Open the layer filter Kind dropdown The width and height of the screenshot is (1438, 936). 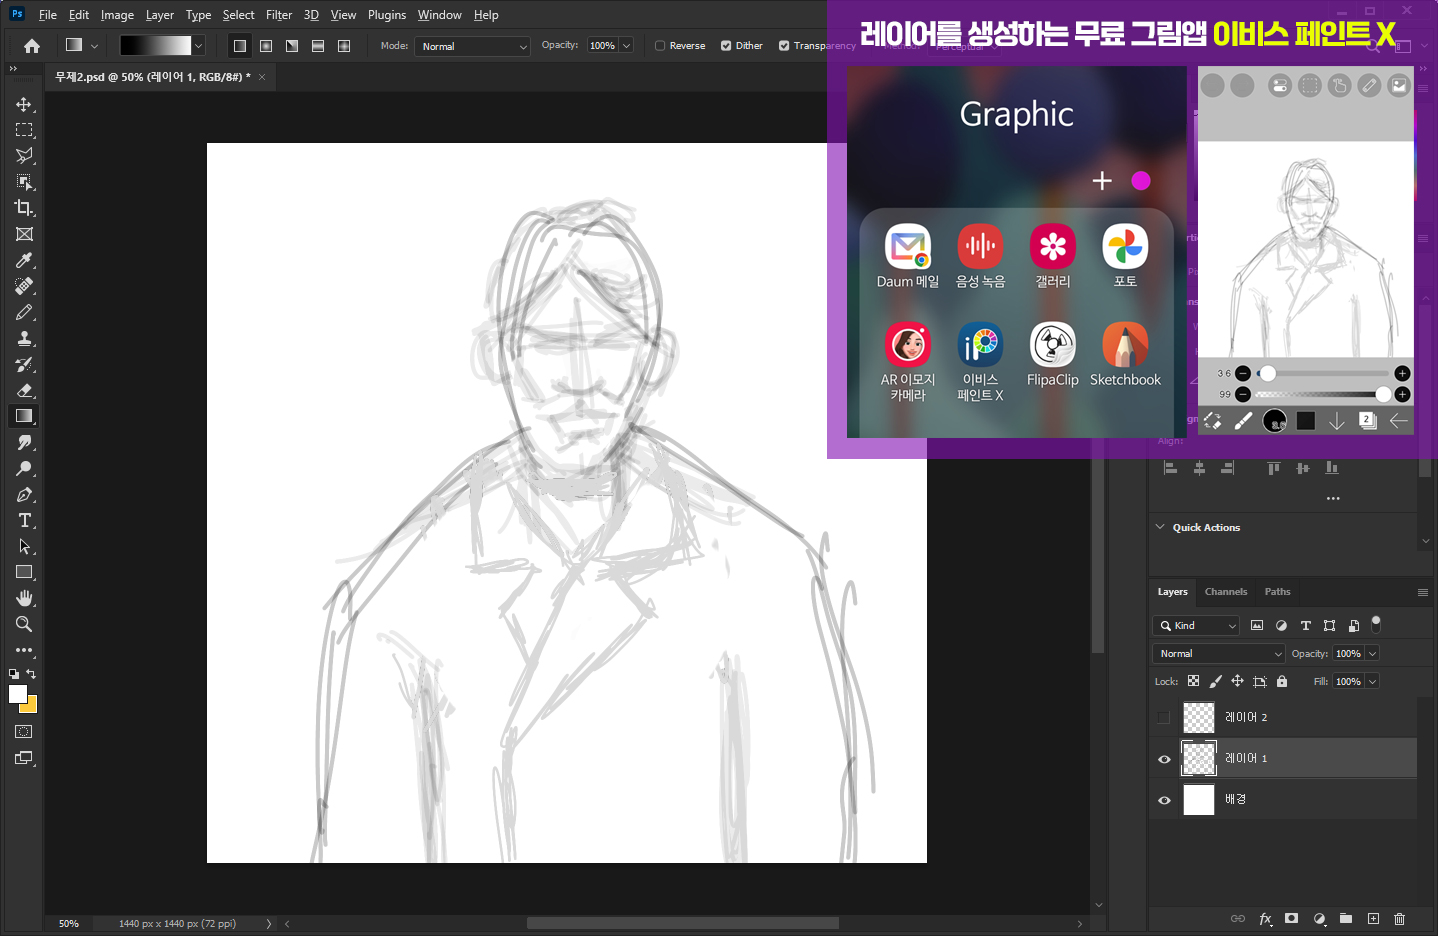coord(1197,625)
